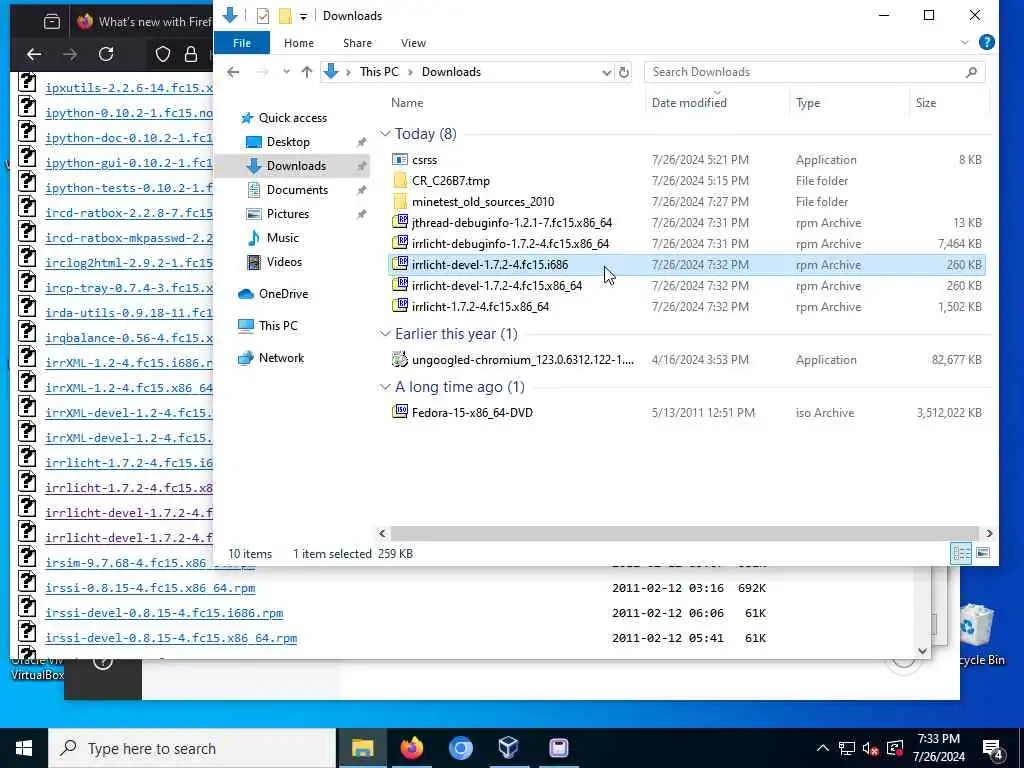This screenshot has height=768, width=1024.
Task: Collapse the A long time ago group
Action: click(385, 387)
